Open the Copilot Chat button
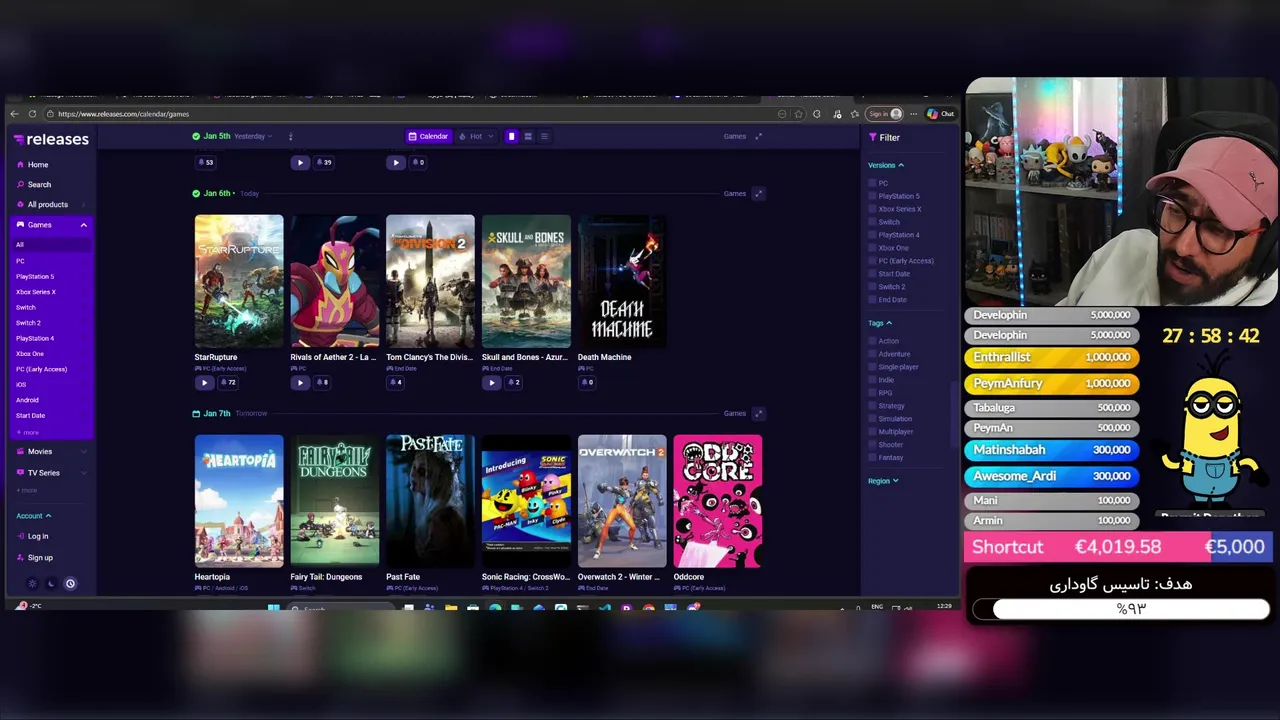 pos(940,114)
